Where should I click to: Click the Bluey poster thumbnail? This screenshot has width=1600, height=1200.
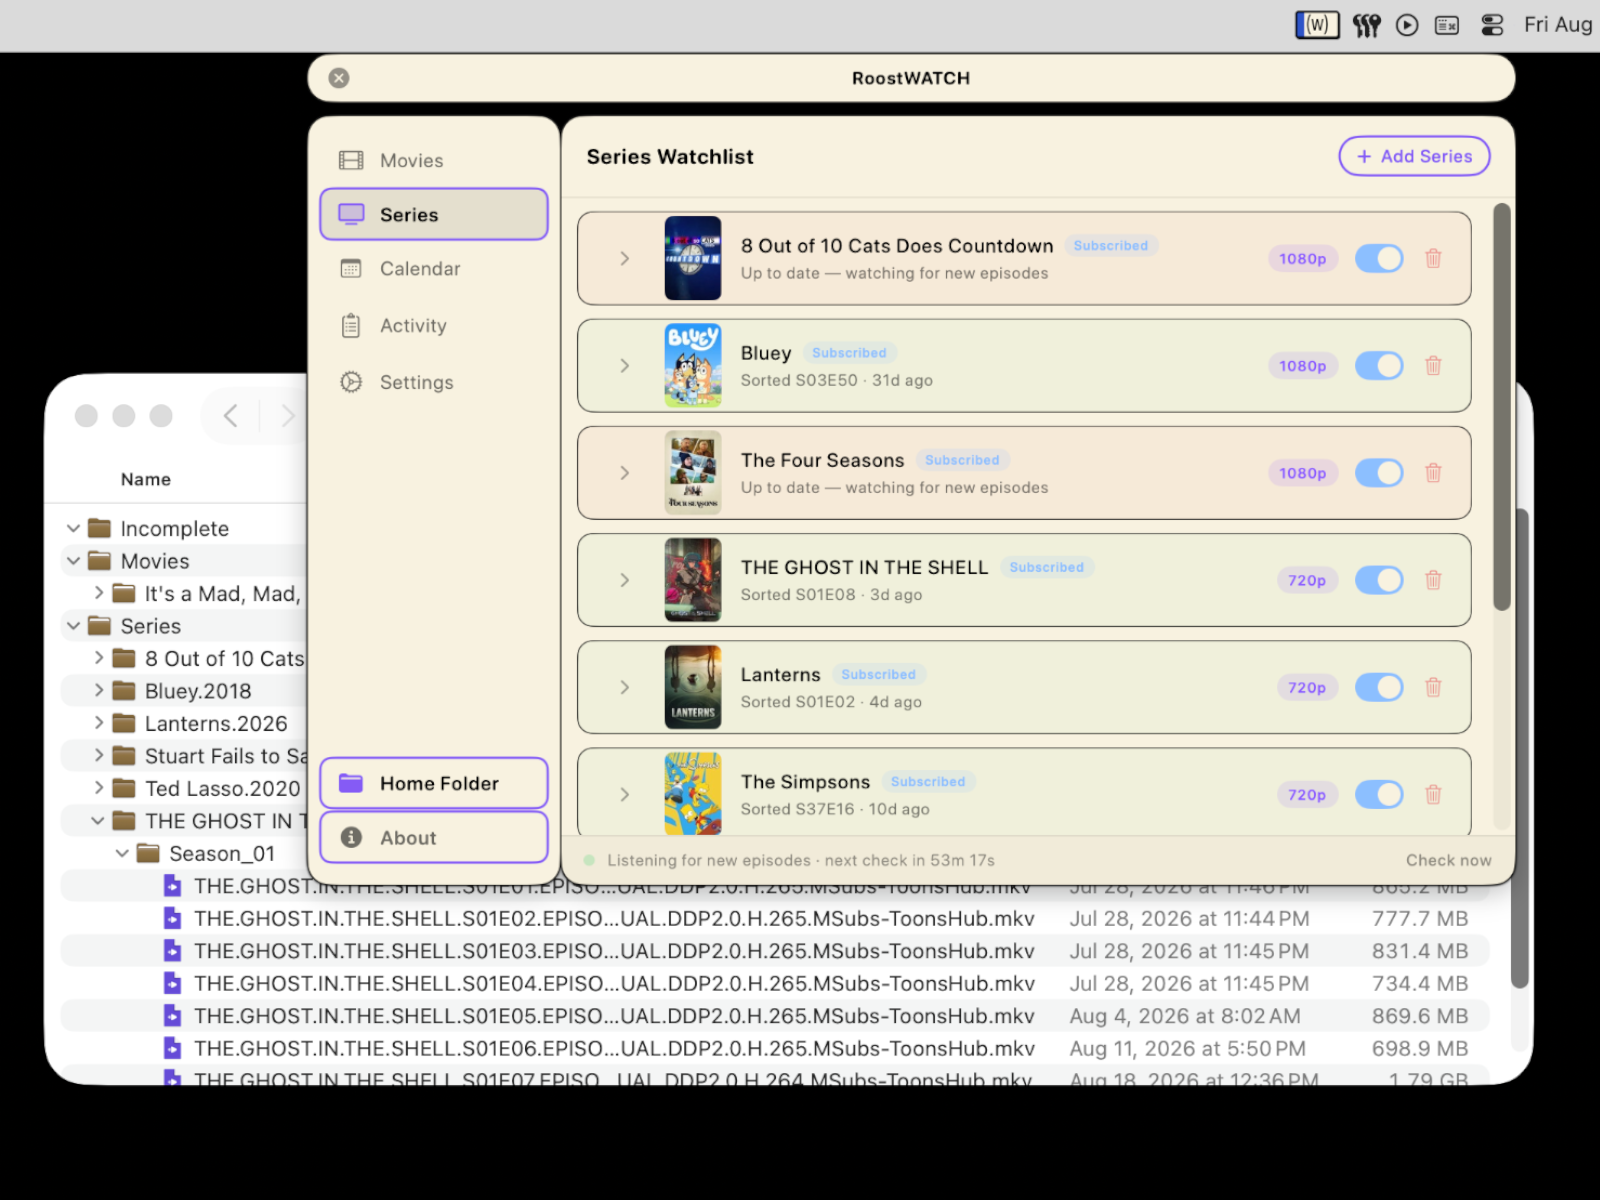coord(693,365)
